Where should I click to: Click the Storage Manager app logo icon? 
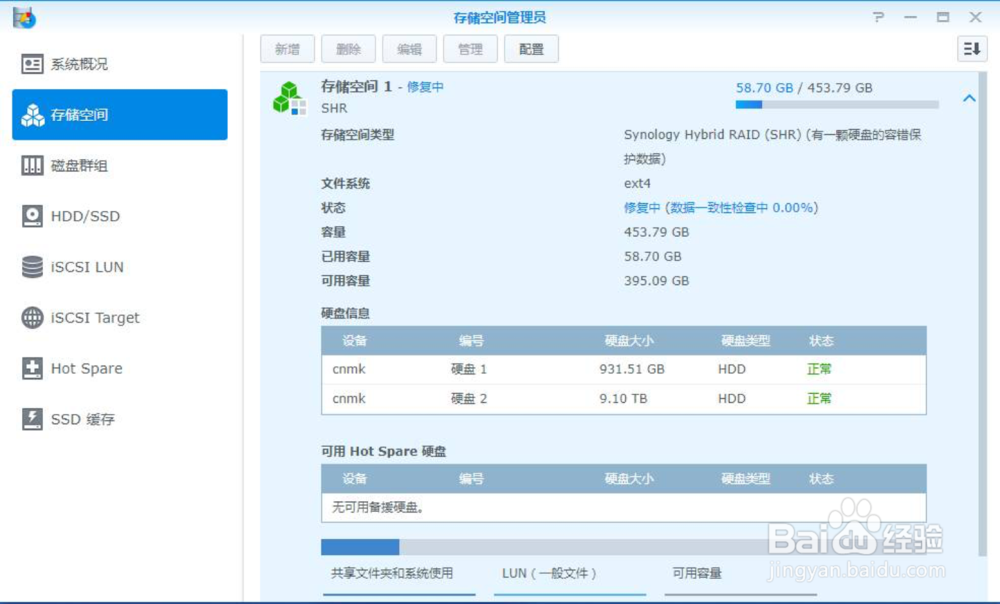(24, 17)
